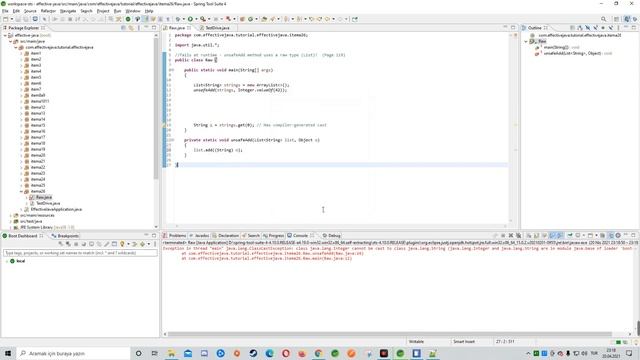Click the stop icon in Boot Dashboard toolbar

pyautogui.click(x=76, y=244)
